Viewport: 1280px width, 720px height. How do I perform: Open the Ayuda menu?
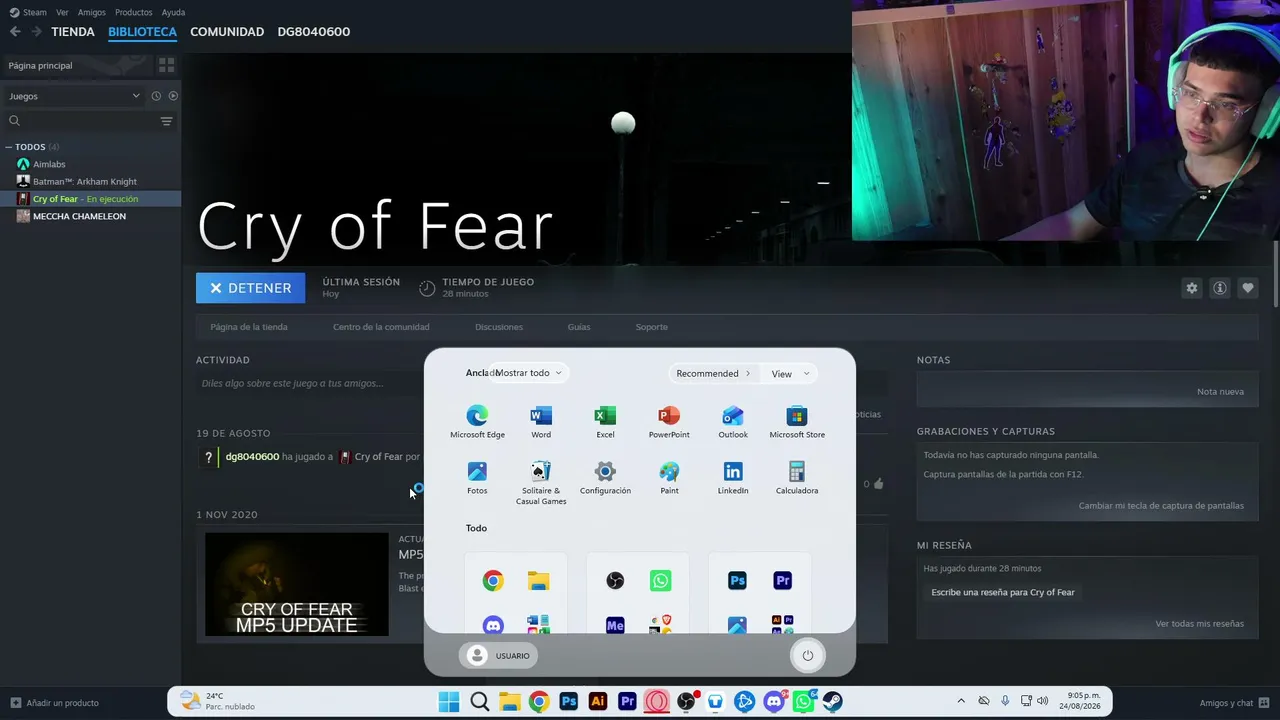pos(173,12)
